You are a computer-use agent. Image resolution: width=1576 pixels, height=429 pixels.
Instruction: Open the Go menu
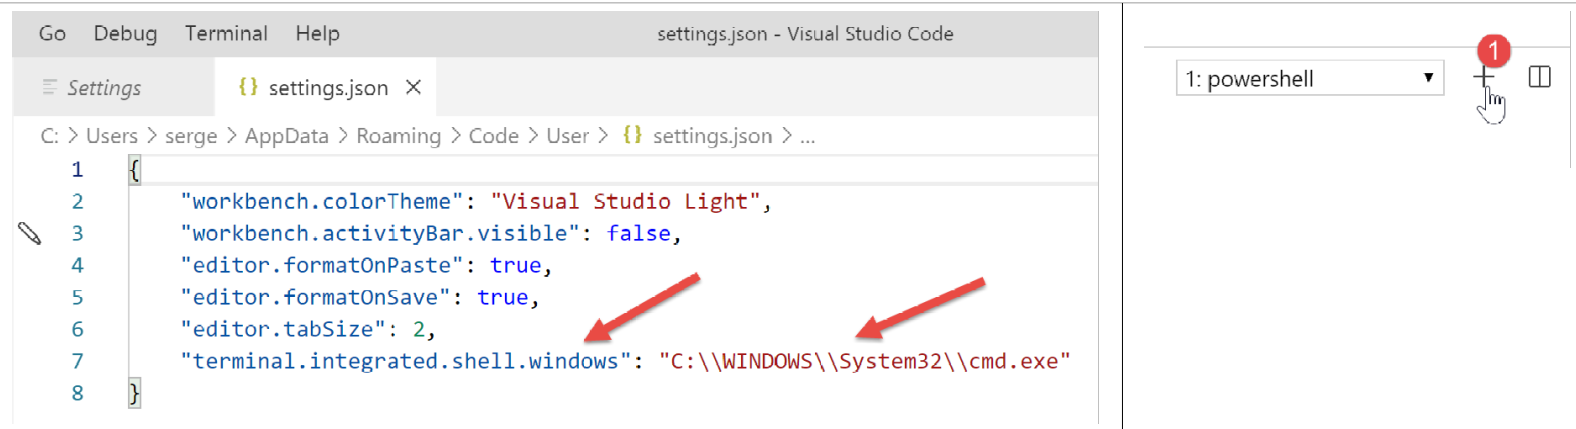tap(52, 33)
